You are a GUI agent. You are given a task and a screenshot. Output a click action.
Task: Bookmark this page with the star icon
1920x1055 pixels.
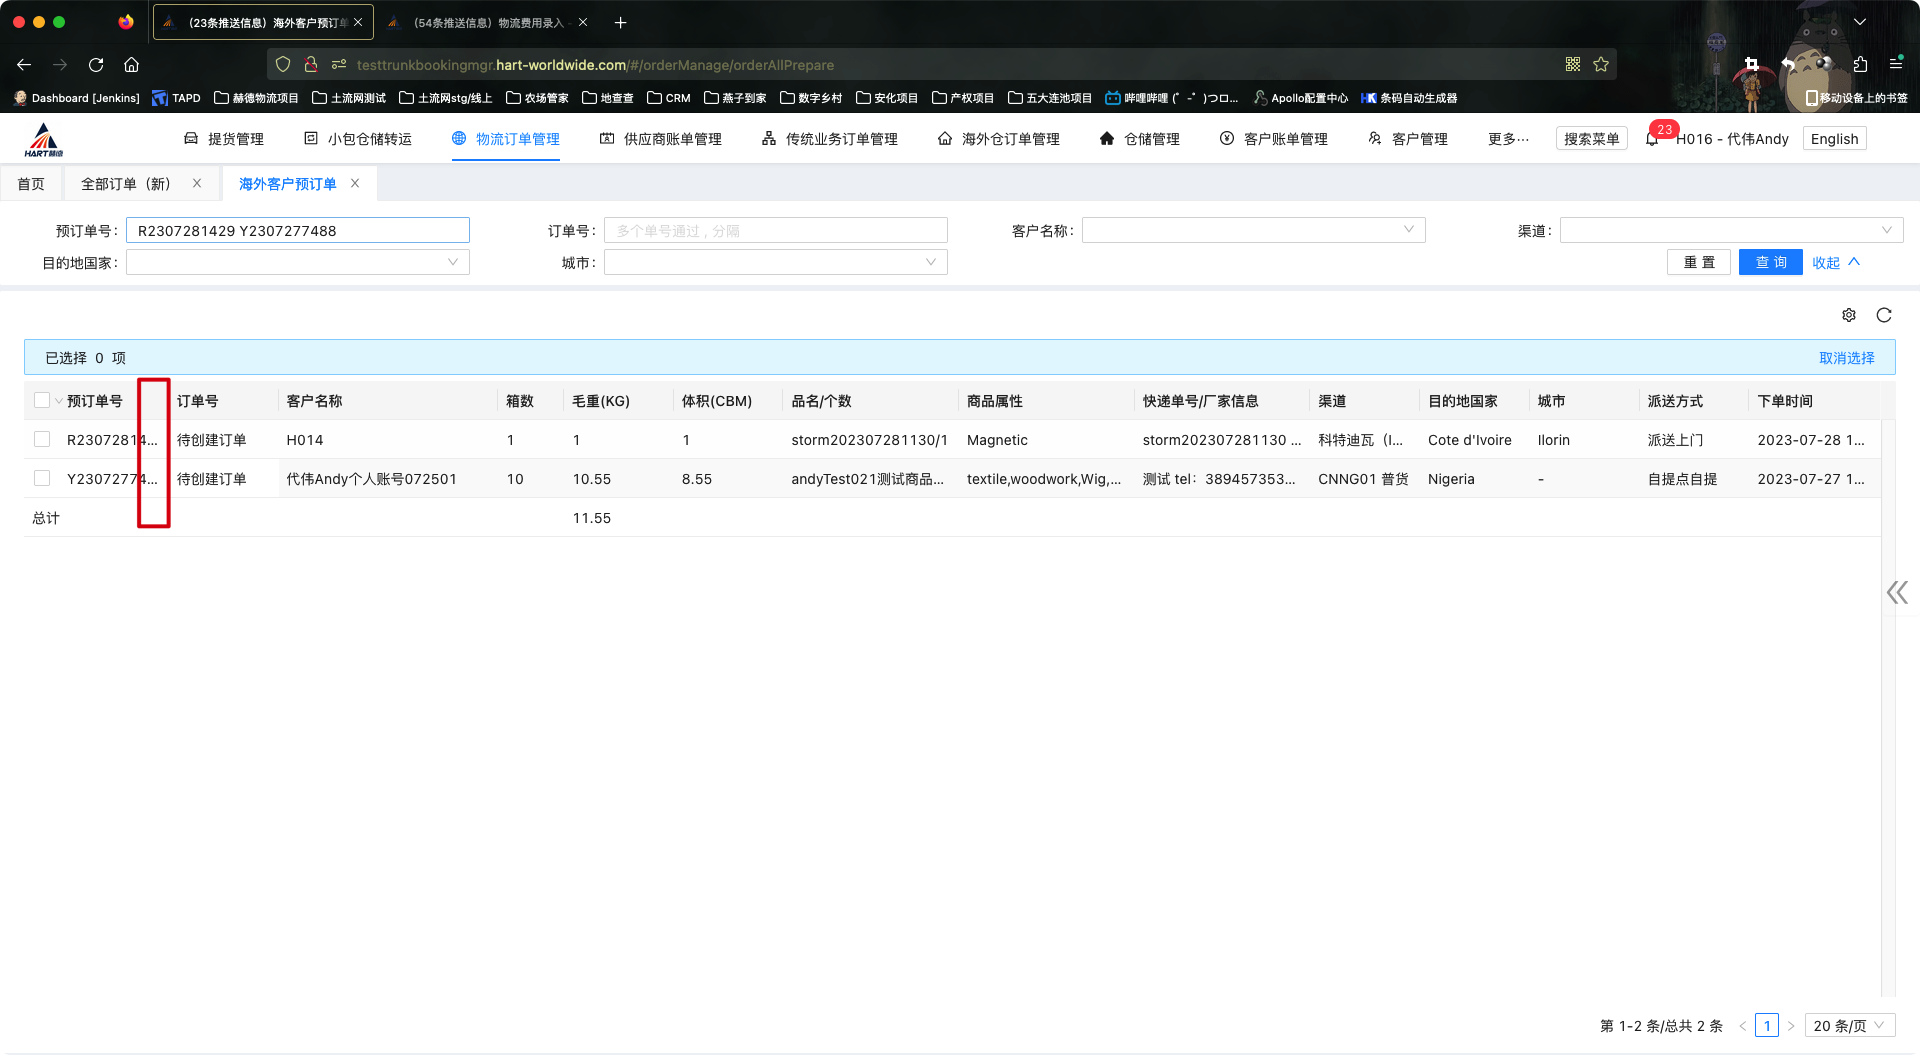point(1601,65)
